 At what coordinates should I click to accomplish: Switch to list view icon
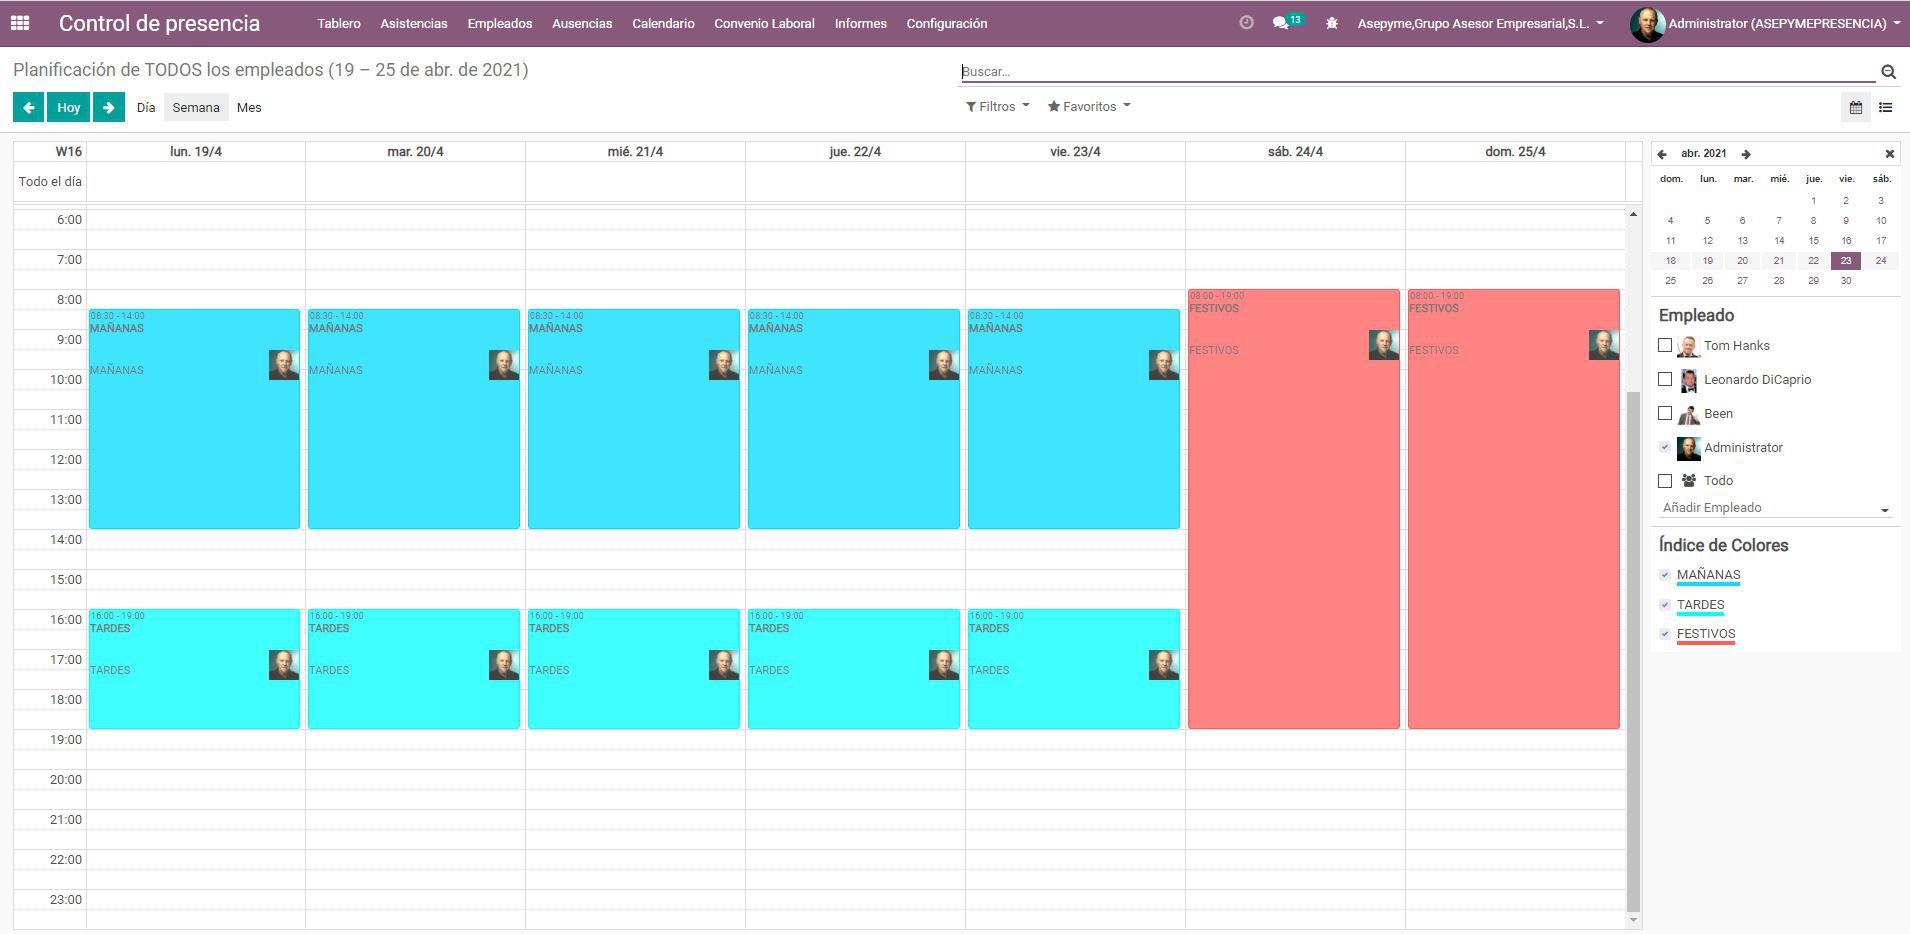point(1885,107)
